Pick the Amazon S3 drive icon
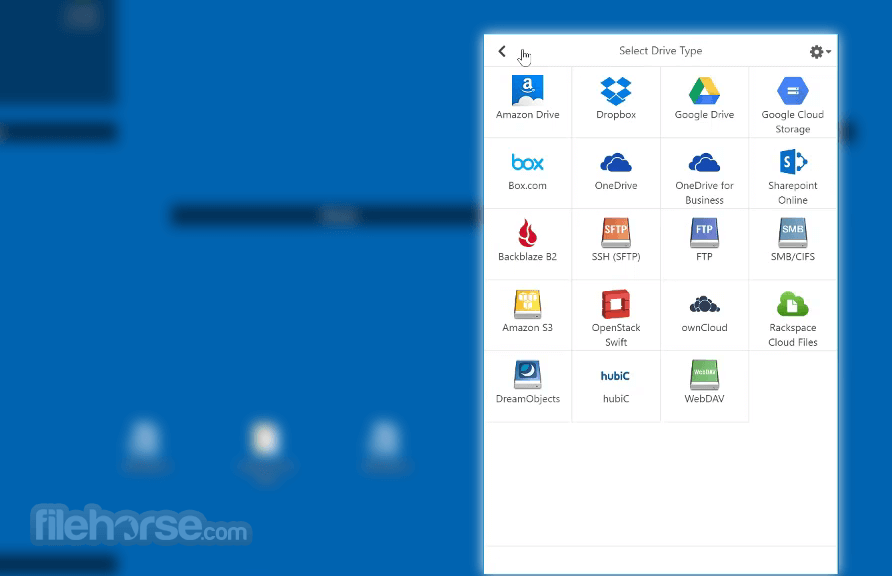The height and width of the screenshot is (576, 892). click(x=527, y=304)
